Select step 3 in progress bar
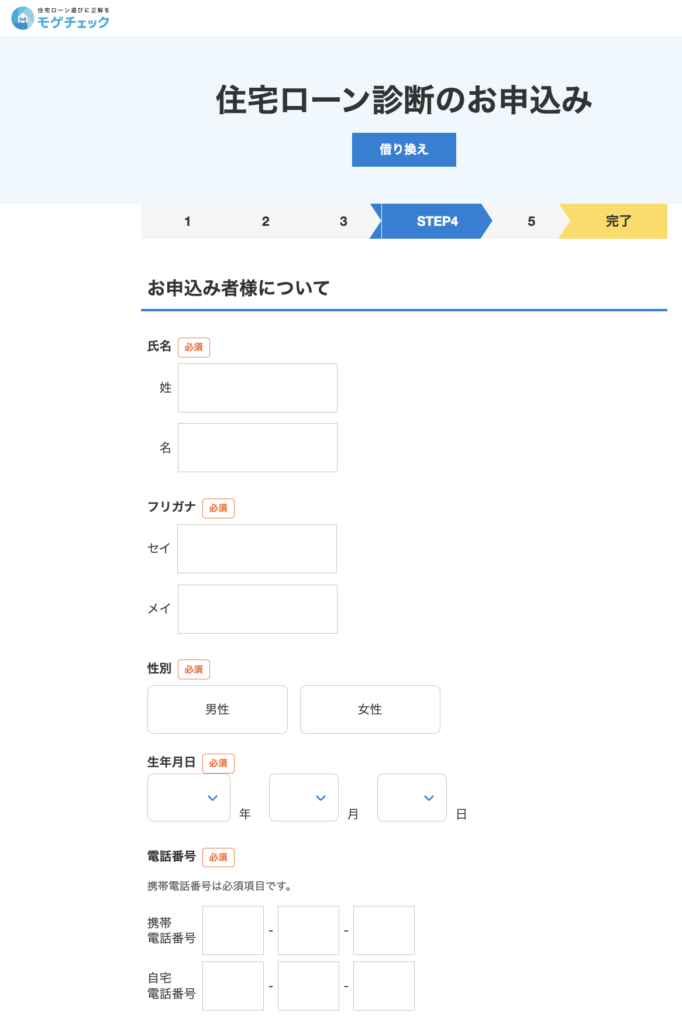Screen dimensions: 682x1024 (x=343, y=221)
